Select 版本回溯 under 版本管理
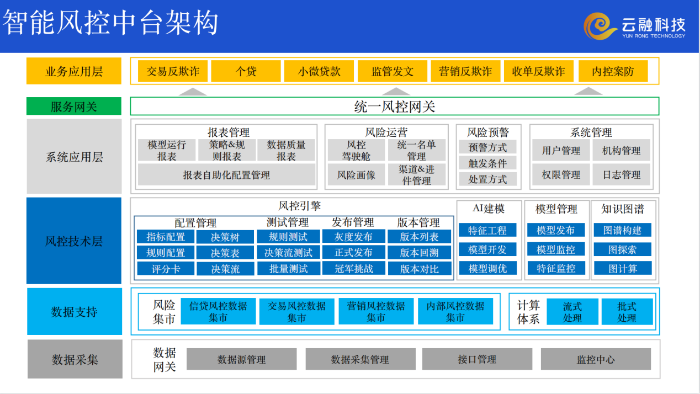 (419, 253)
